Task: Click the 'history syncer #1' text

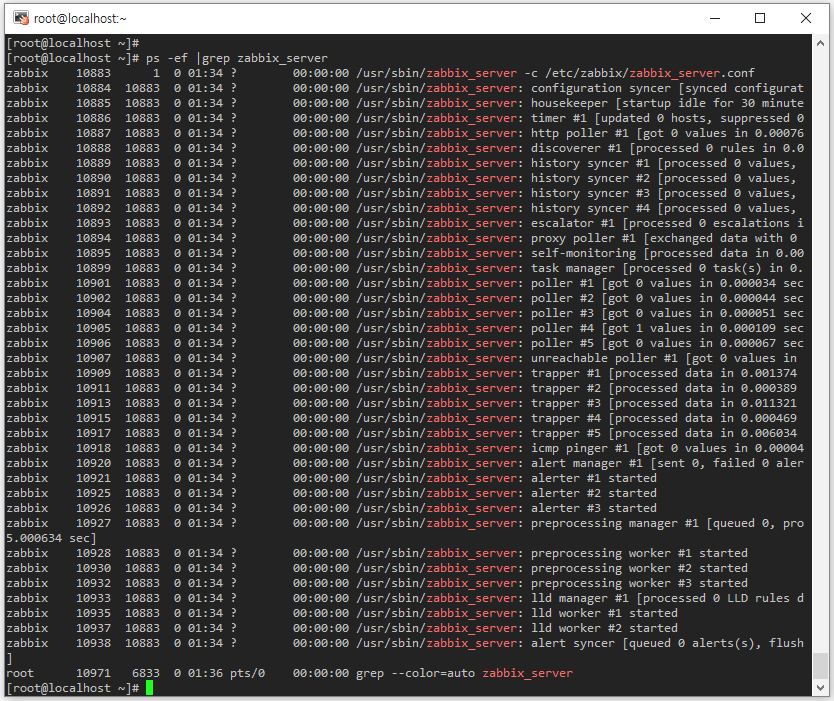Action: coord(590,163)
